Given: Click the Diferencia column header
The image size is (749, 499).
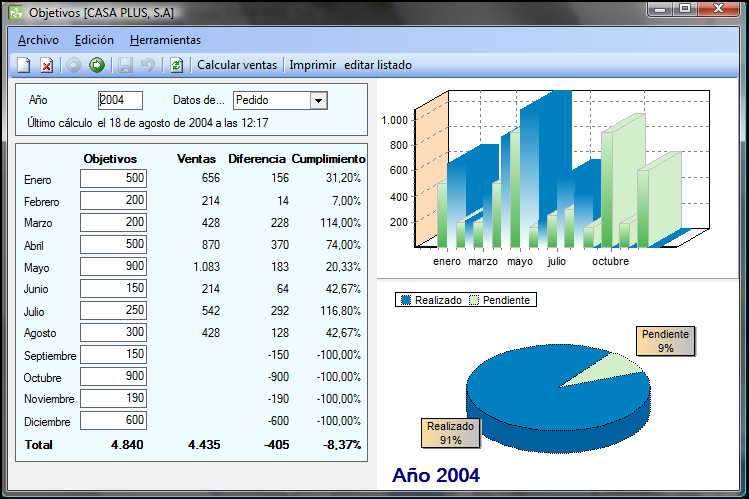Looking at the screenshot, I should pyautogui.click(x=257, y=159).
